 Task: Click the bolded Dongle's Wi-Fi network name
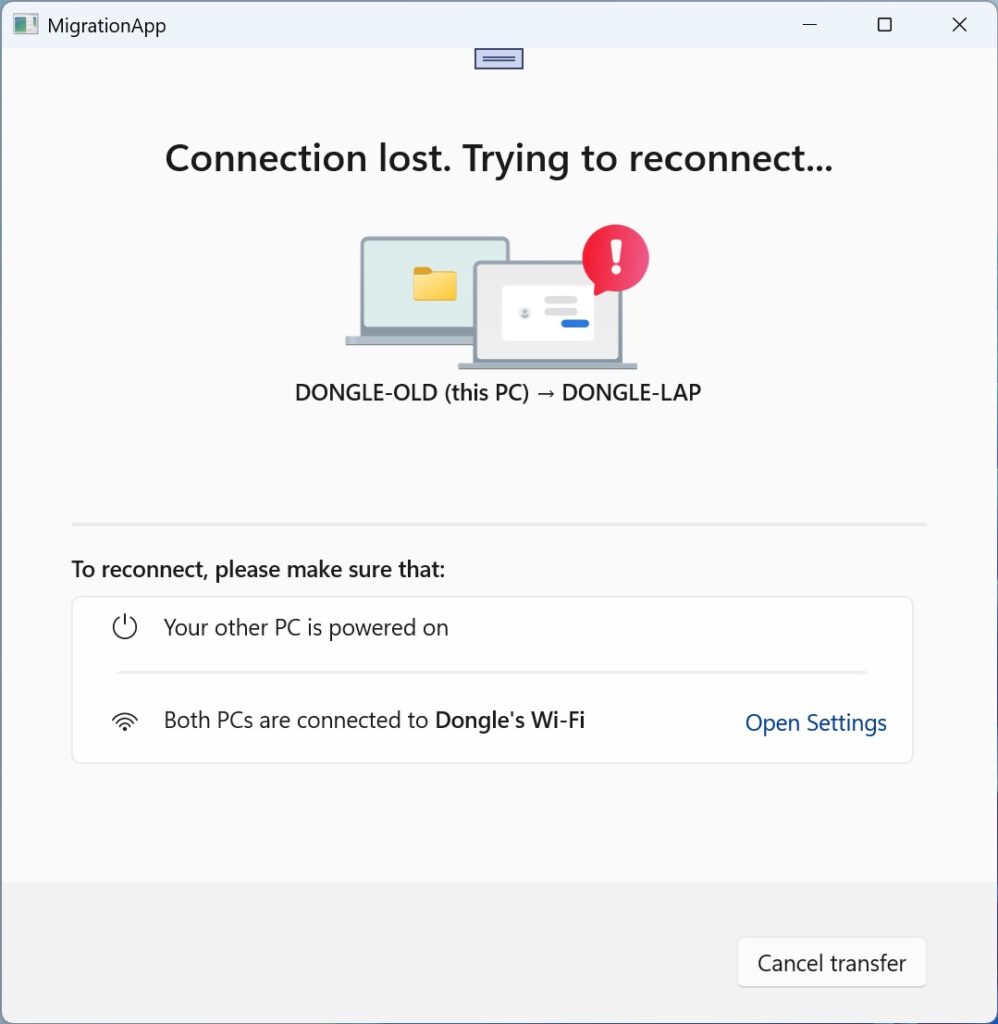(510, 720)
